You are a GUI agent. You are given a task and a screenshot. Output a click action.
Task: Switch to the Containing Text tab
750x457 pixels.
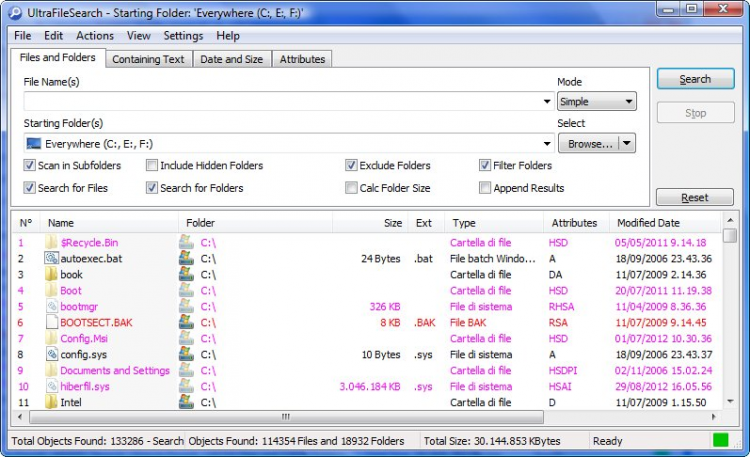tap(148, 59)
